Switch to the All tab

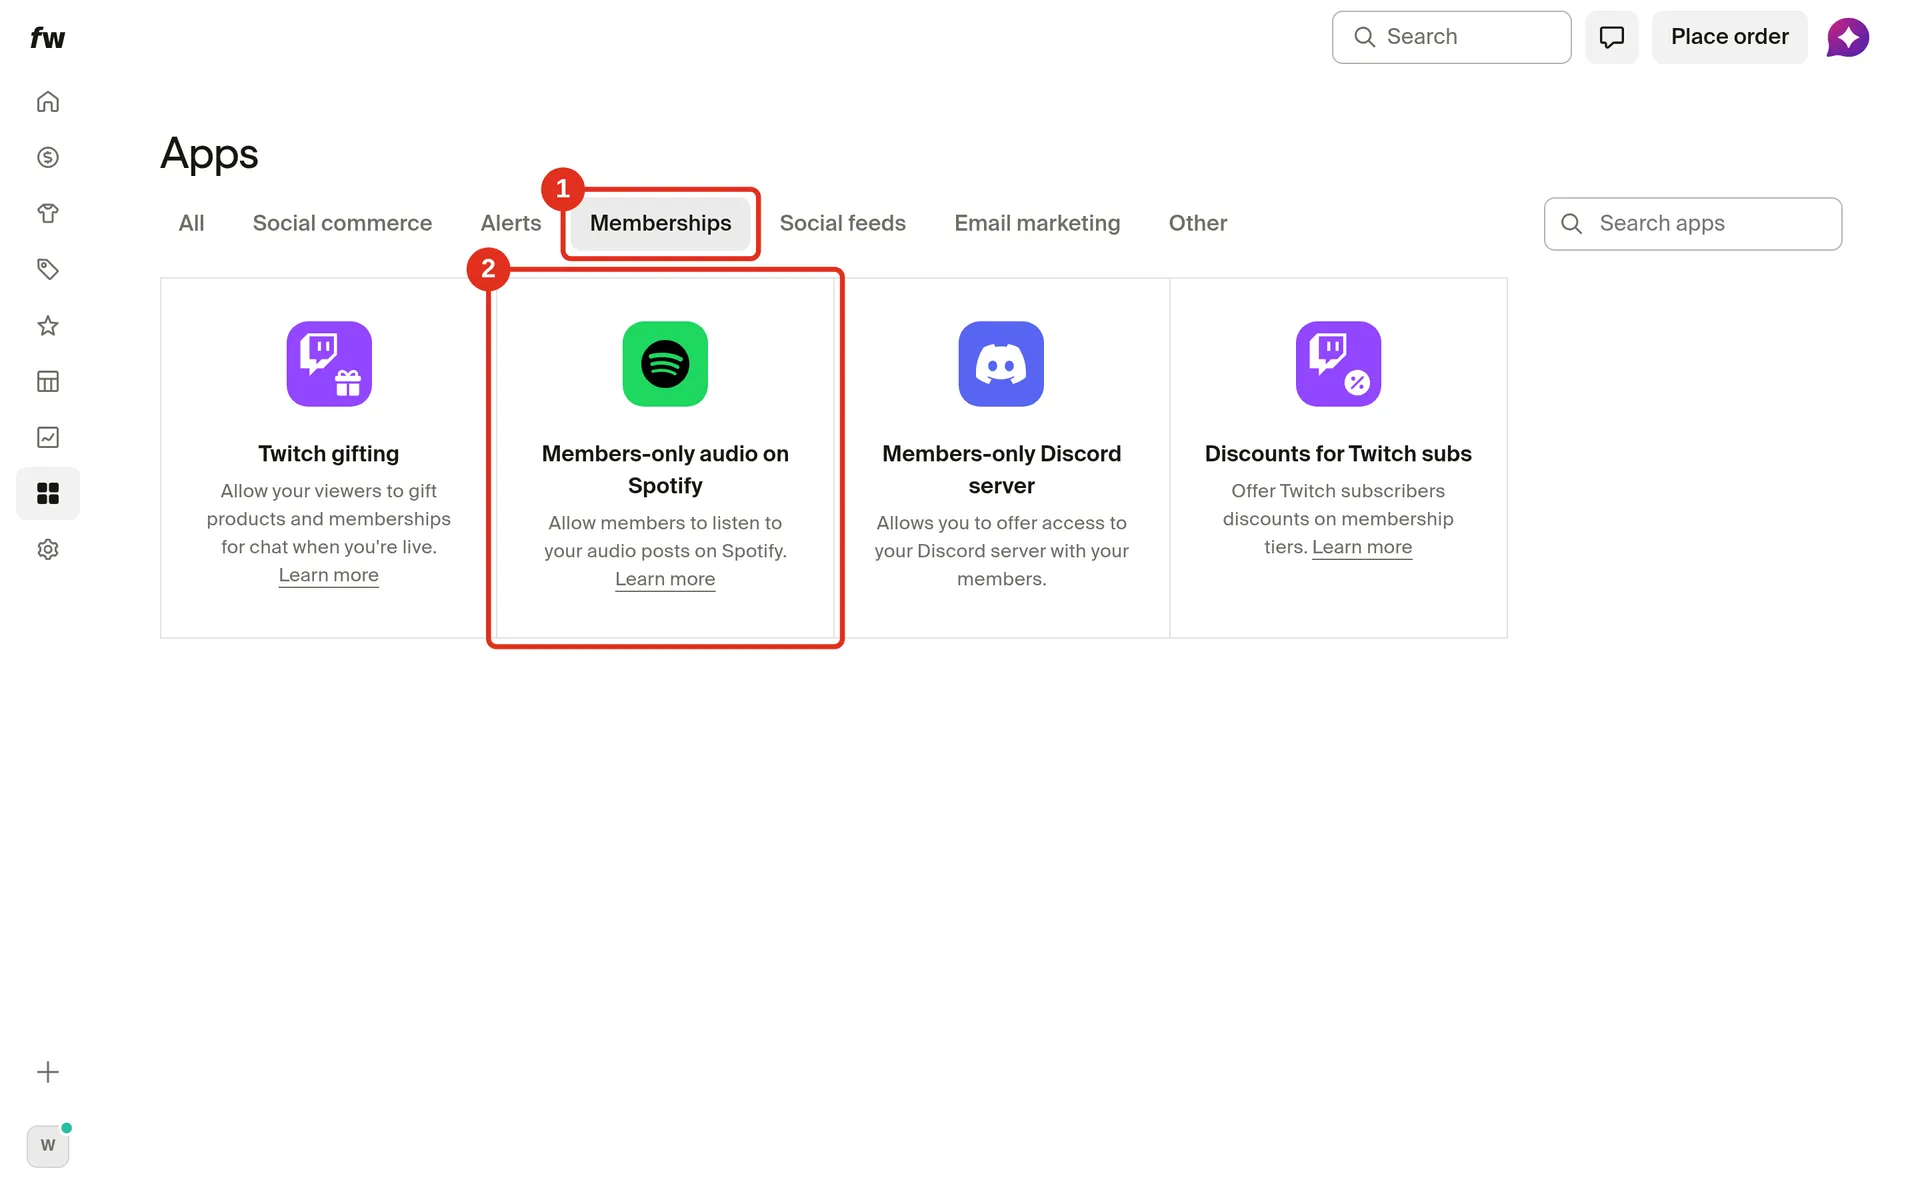click(x=191, y=224)
